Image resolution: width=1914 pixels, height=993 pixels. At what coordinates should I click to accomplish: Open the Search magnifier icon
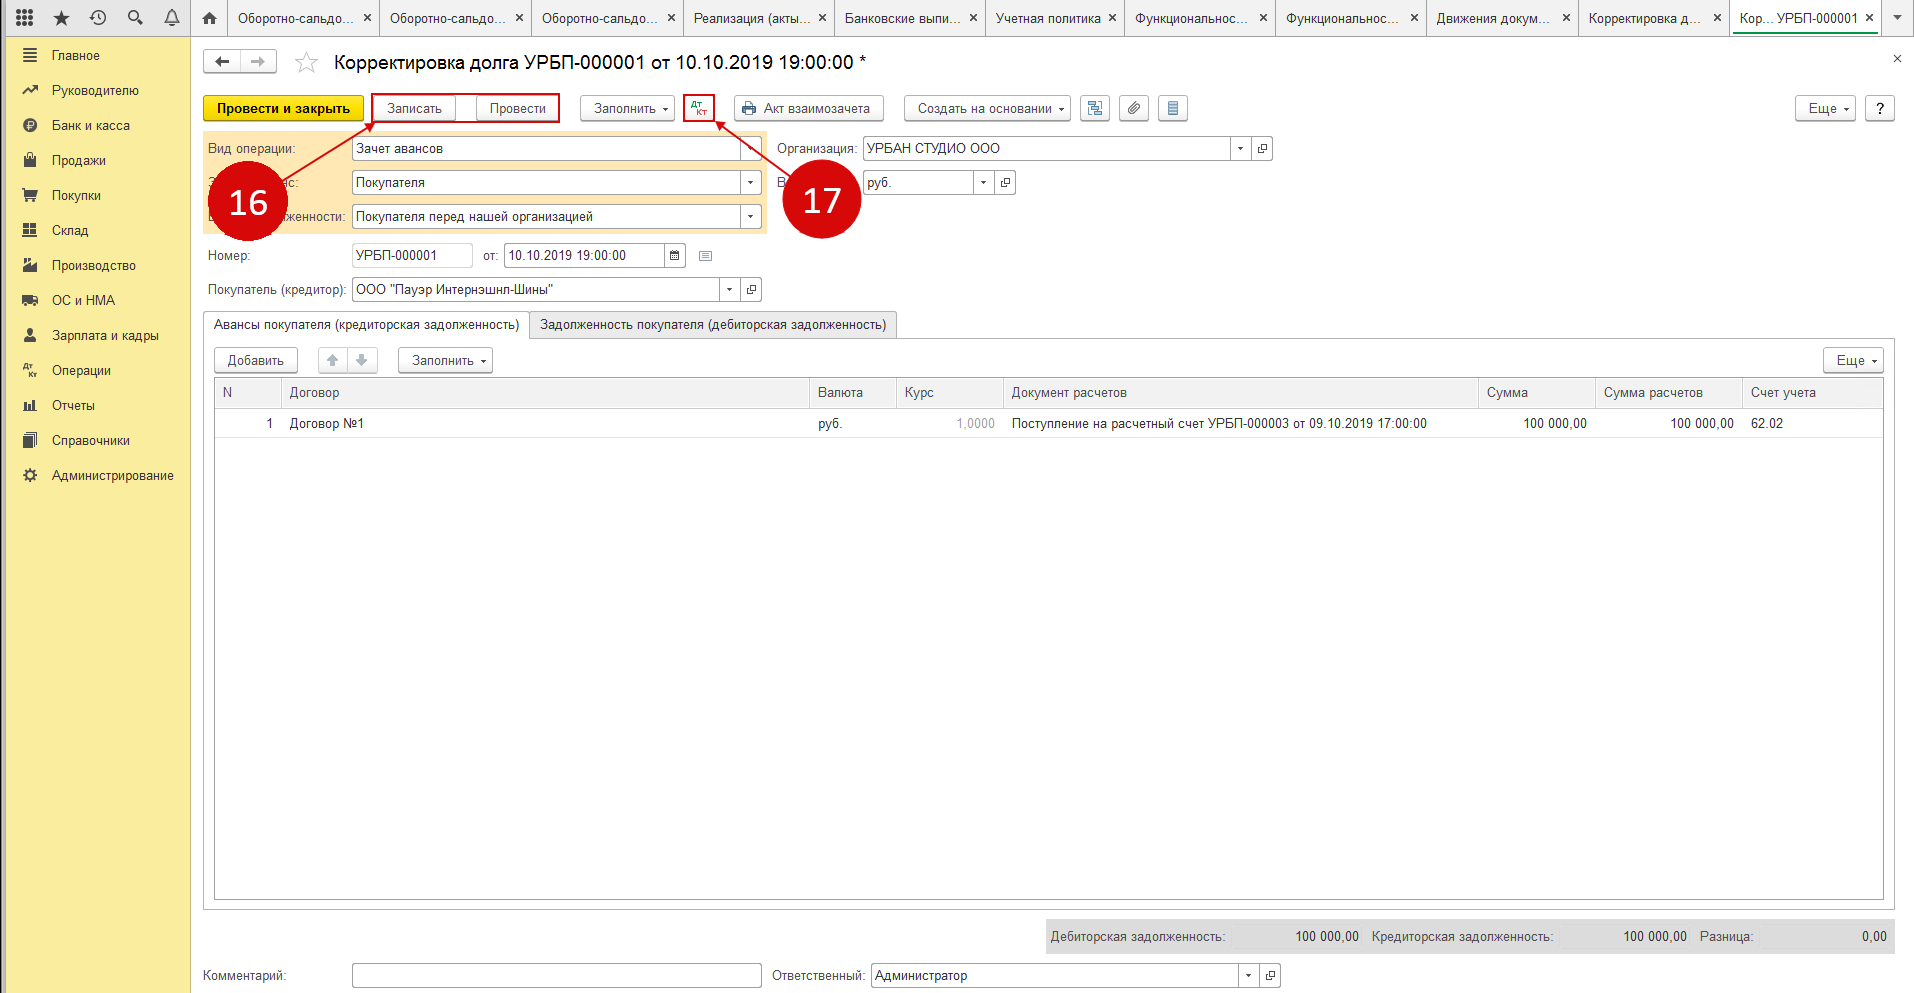click(135, 18)
